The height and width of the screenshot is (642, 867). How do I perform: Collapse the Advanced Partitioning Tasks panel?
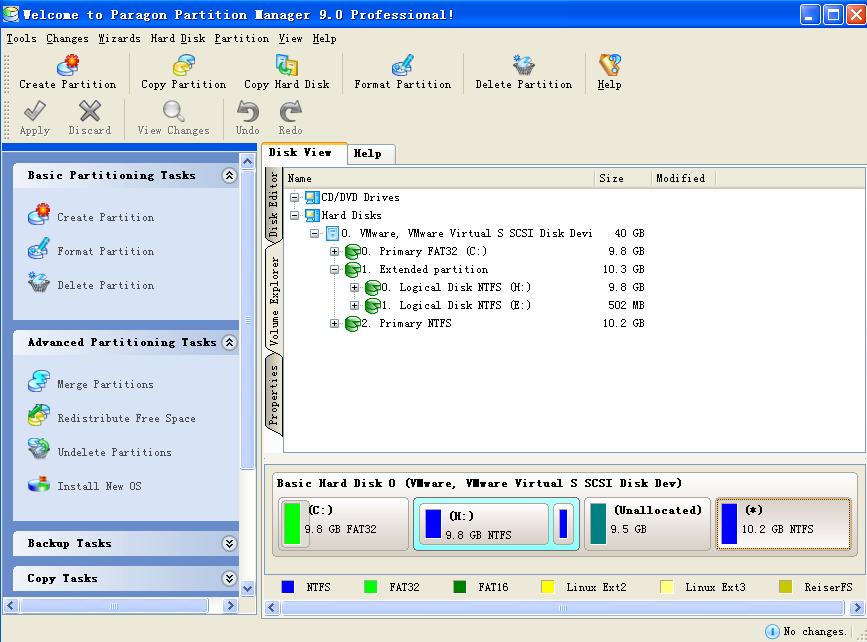tap(229, 342)
